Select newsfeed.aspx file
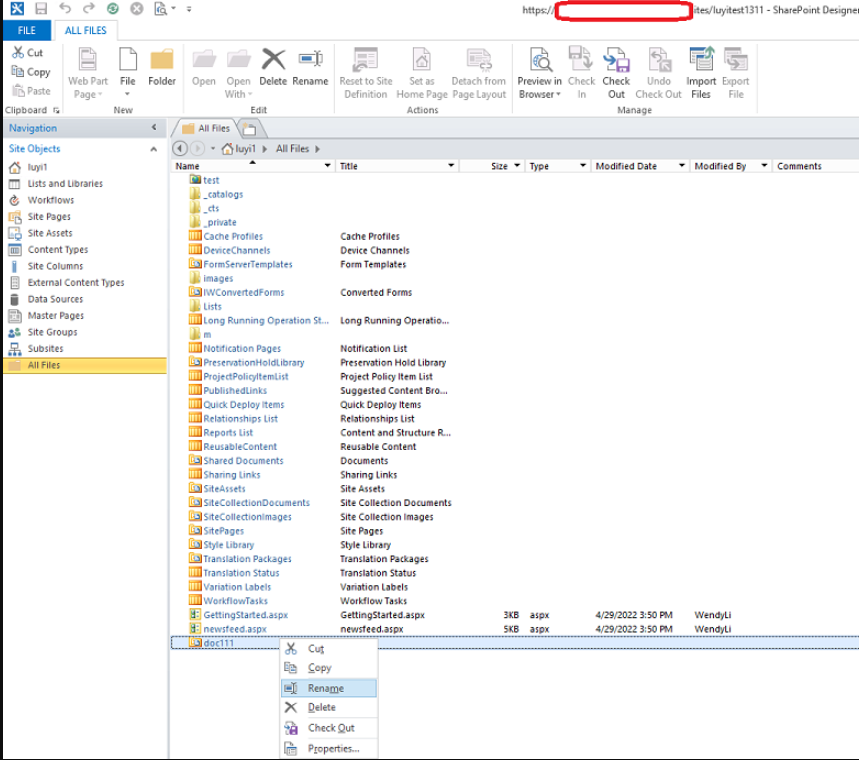The width and height of the screenshot is (859, 760). 235,629
